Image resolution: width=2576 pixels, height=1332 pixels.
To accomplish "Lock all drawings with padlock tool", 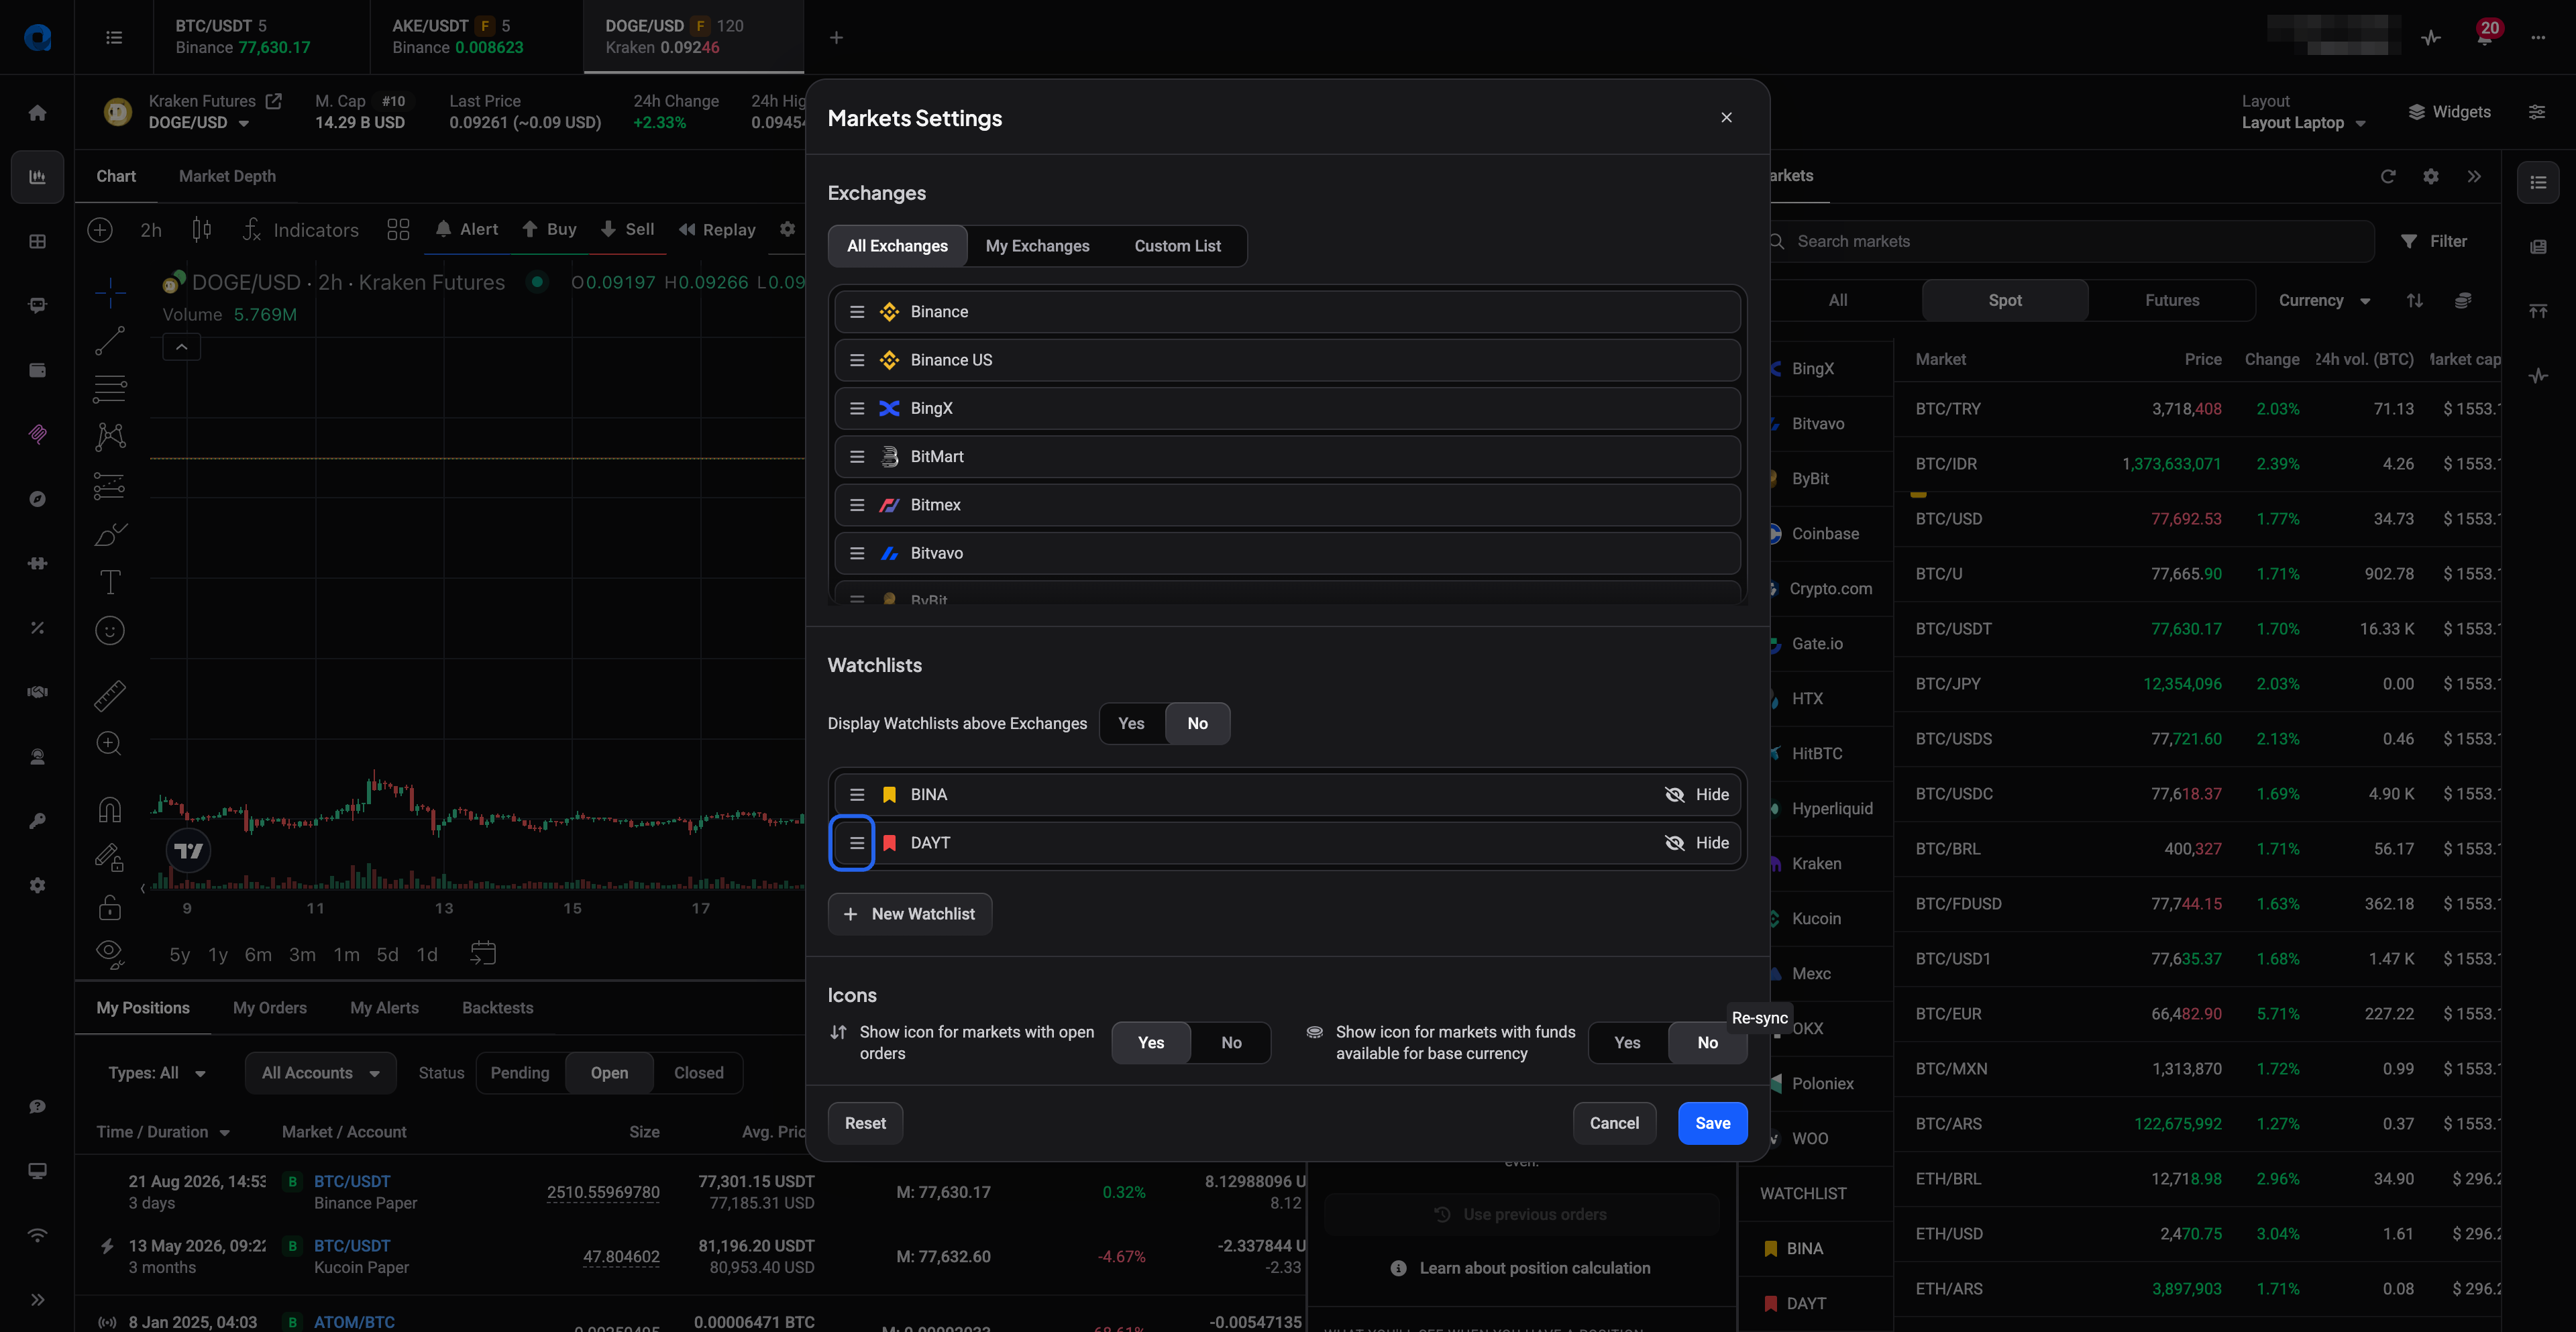I will [x=110, y=907].
